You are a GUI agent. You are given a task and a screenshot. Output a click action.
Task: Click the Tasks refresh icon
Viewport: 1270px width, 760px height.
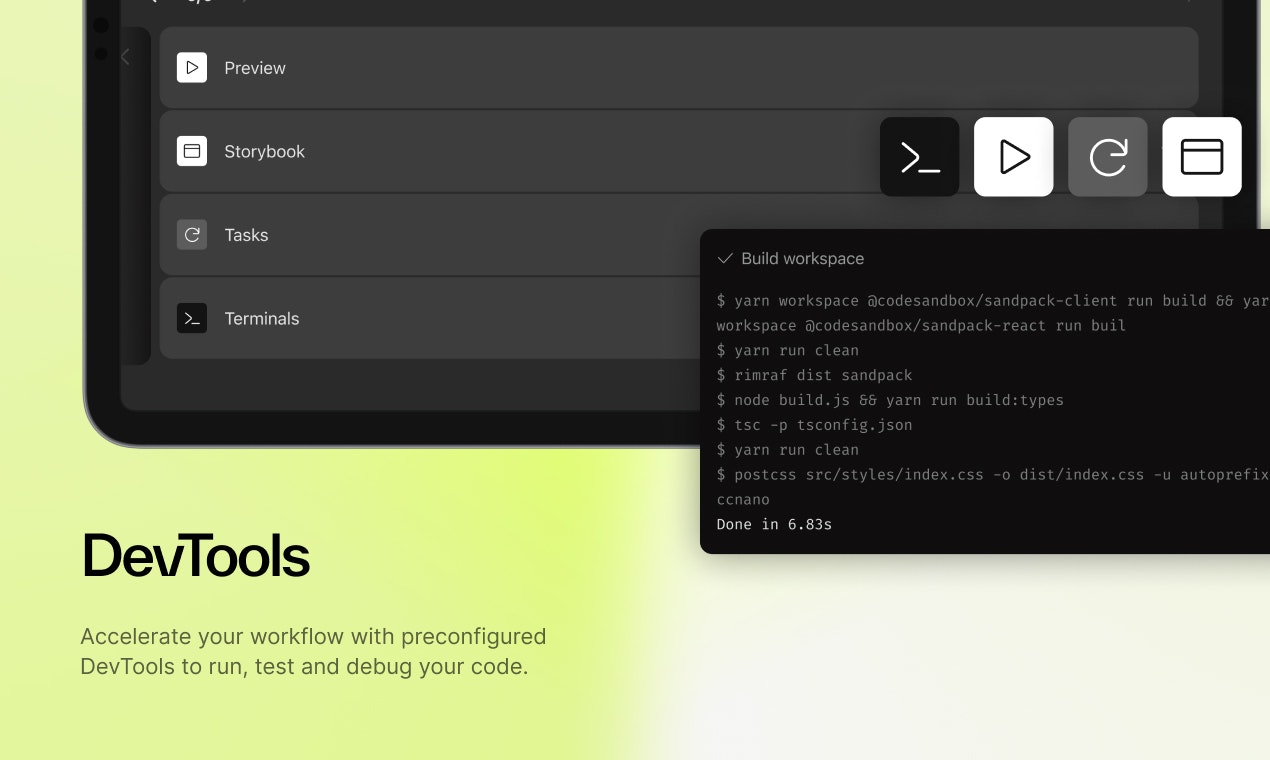tap(192, 235)
